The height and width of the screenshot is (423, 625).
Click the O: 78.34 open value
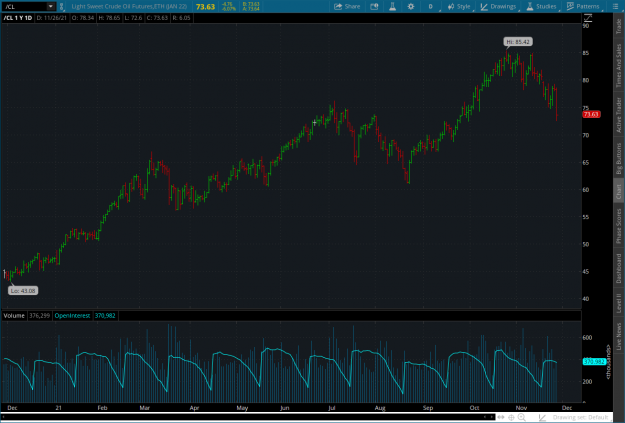[x=83, y=18]
